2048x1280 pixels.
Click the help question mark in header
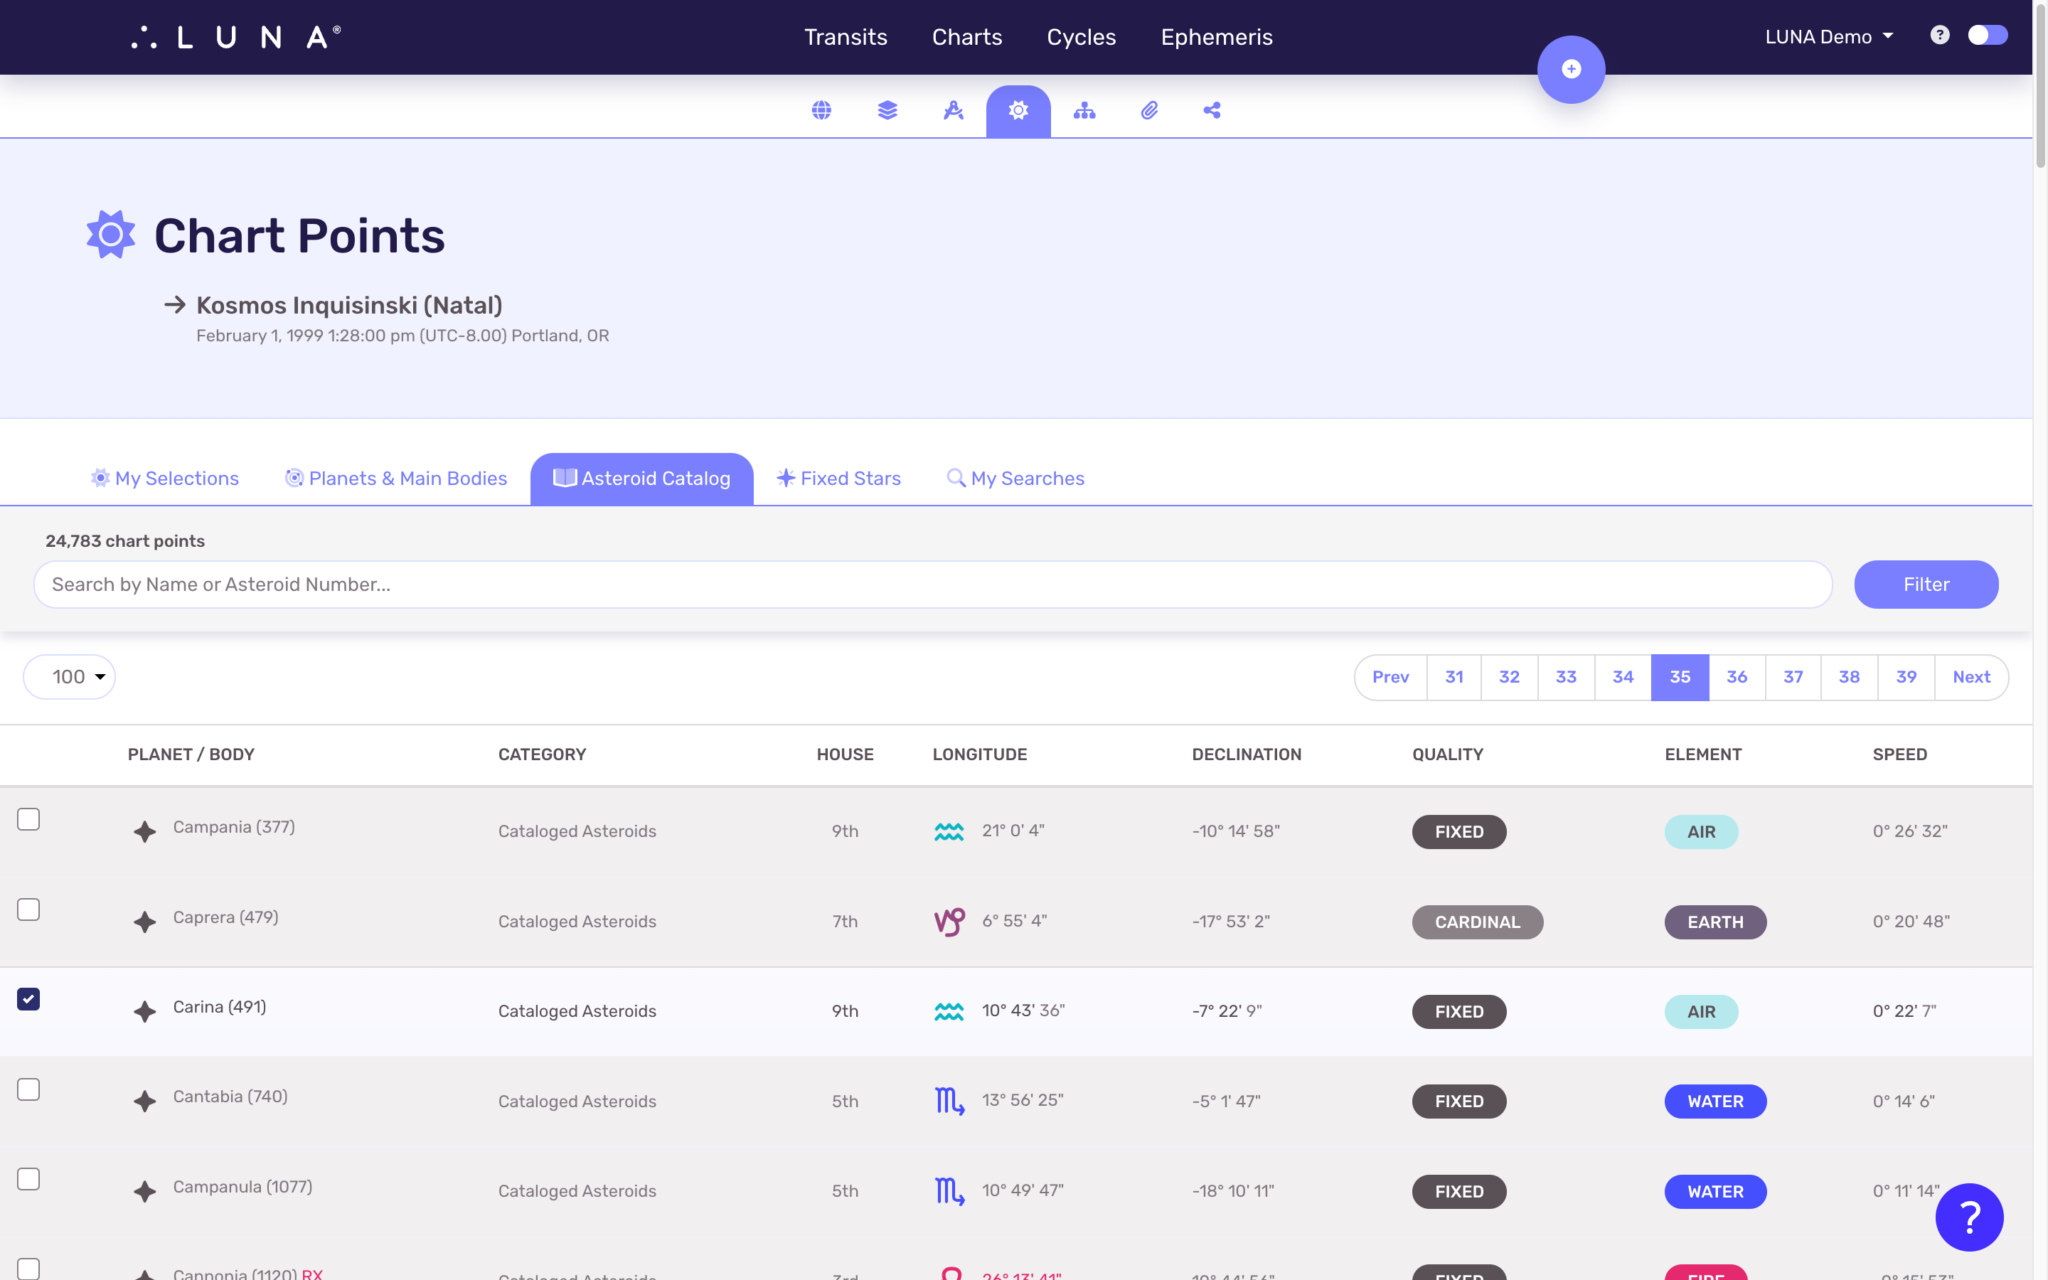pos(1939,36)
